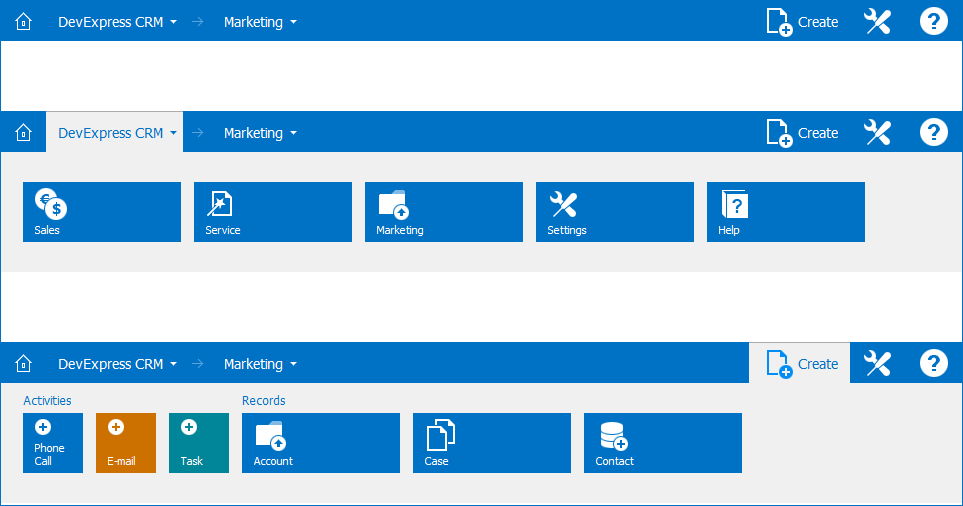This screenshot has width=963, height=506.
Task: Create a new Phone Call activity
Action: tap(53, 443)
